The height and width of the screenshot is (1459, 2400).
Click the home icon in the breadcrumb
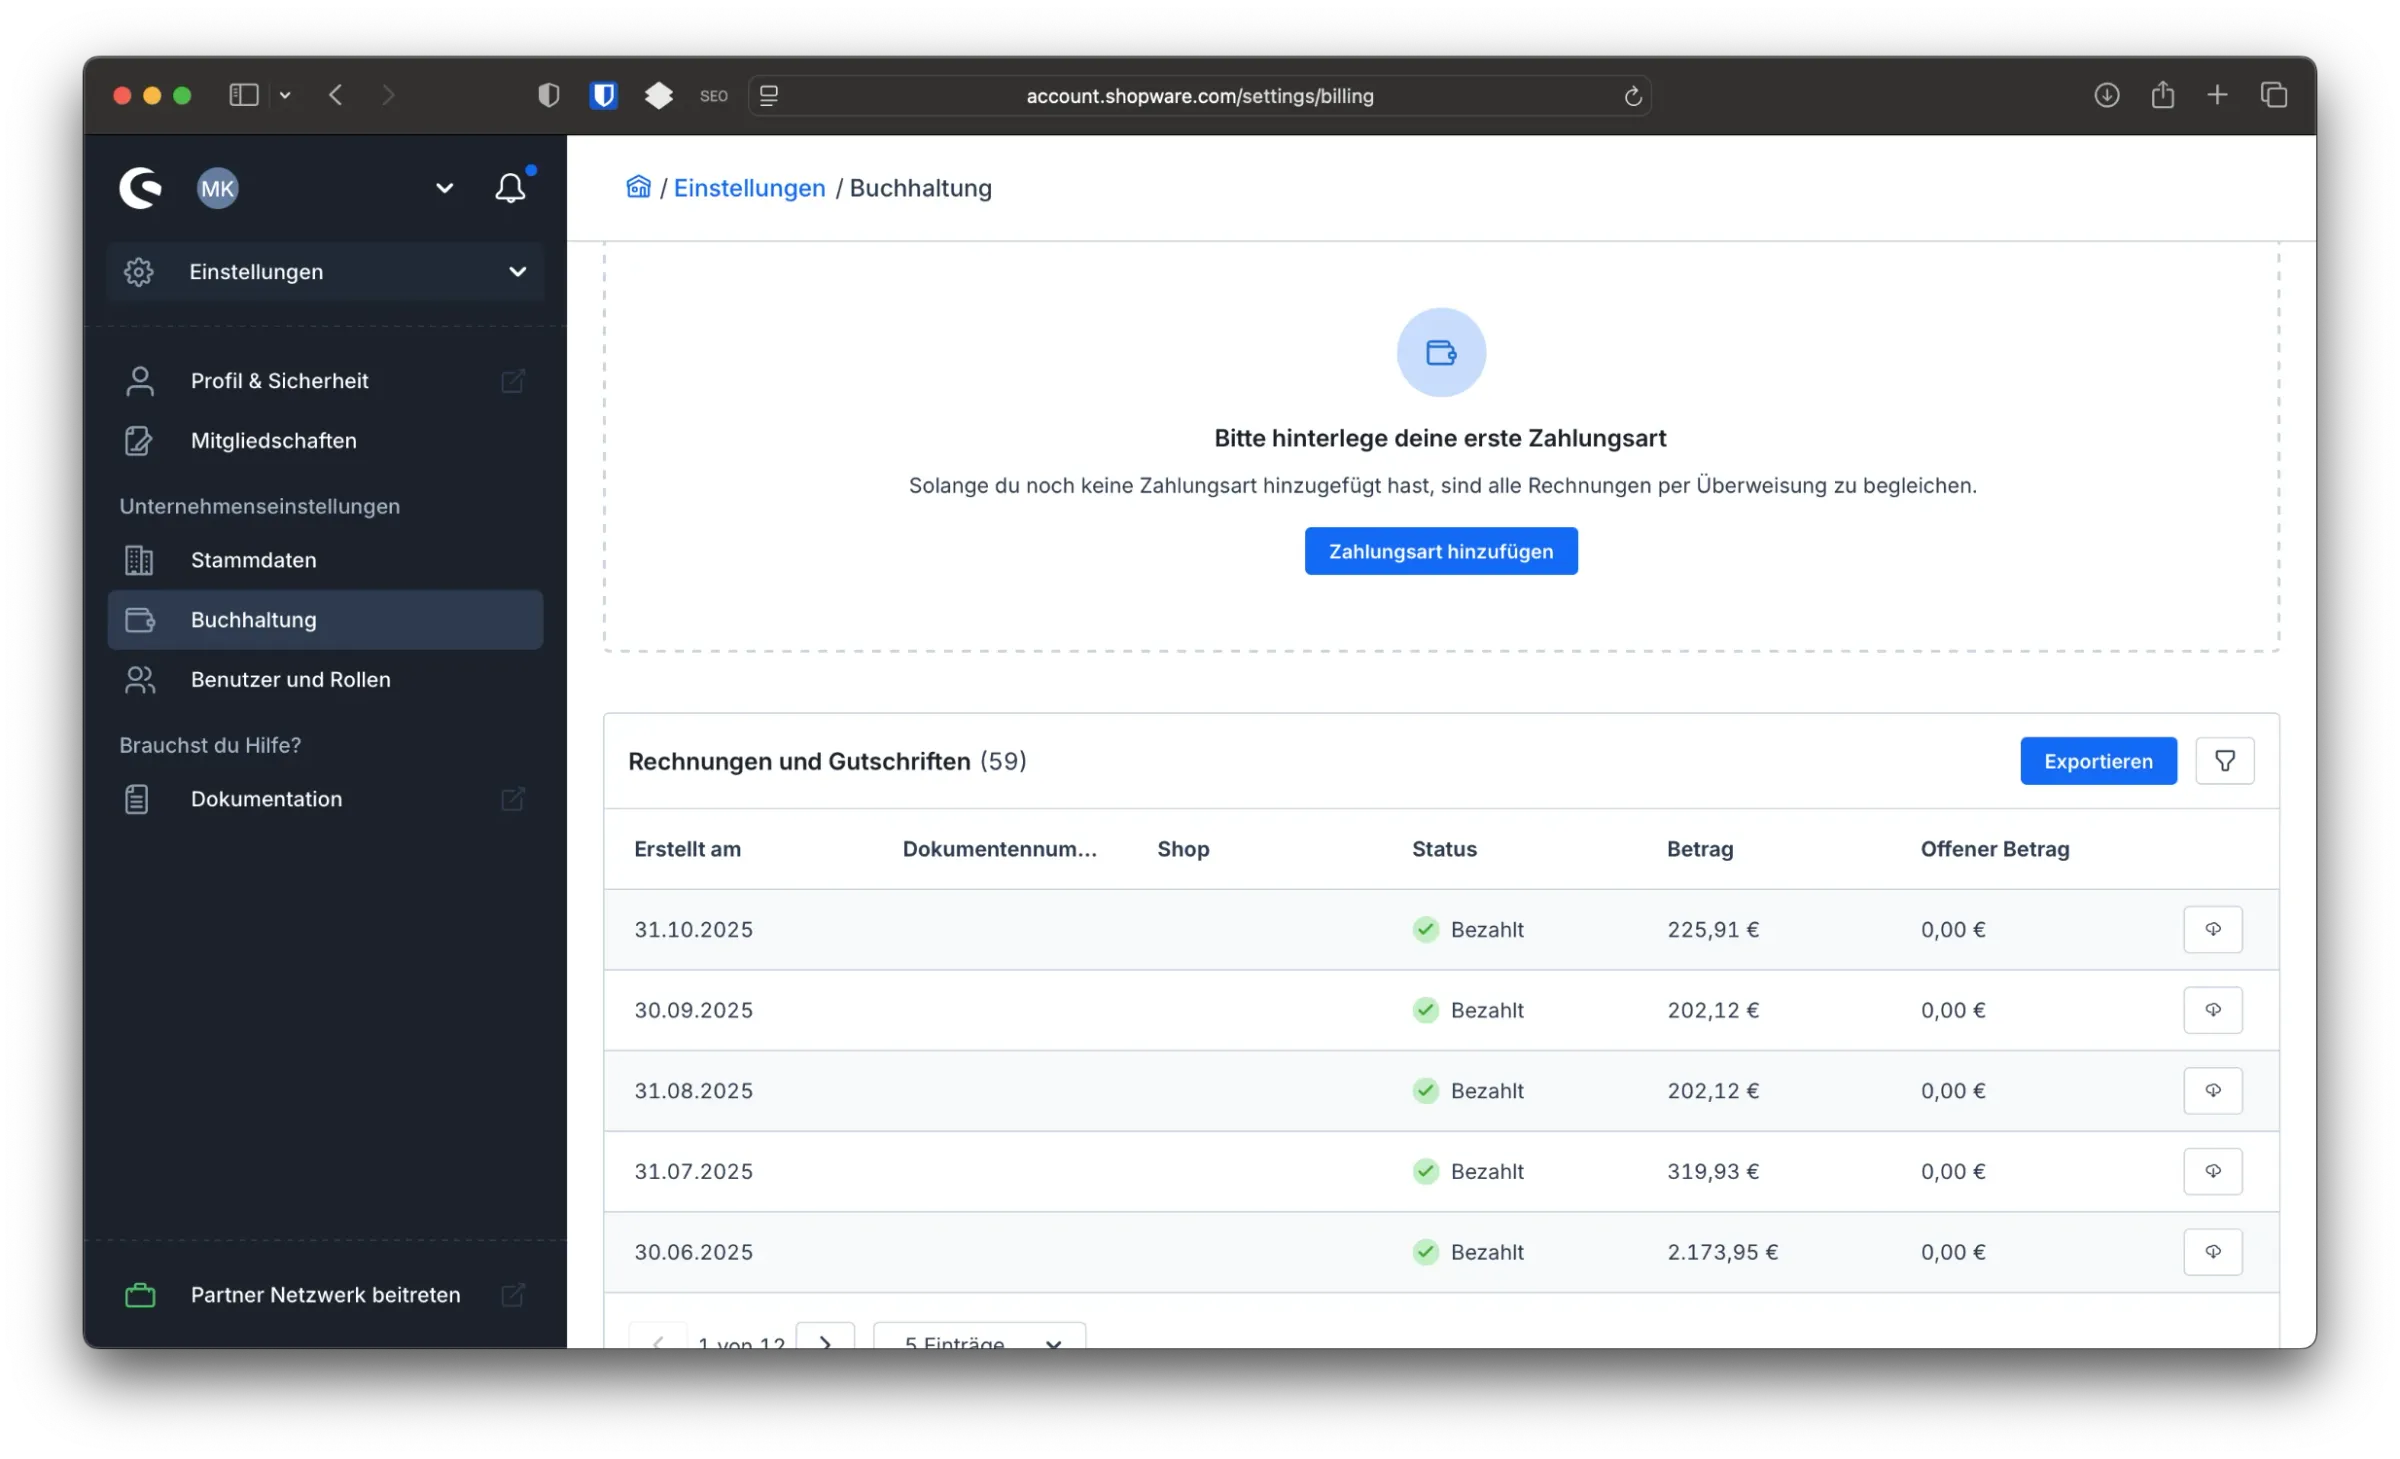click(x=639, y=187)
